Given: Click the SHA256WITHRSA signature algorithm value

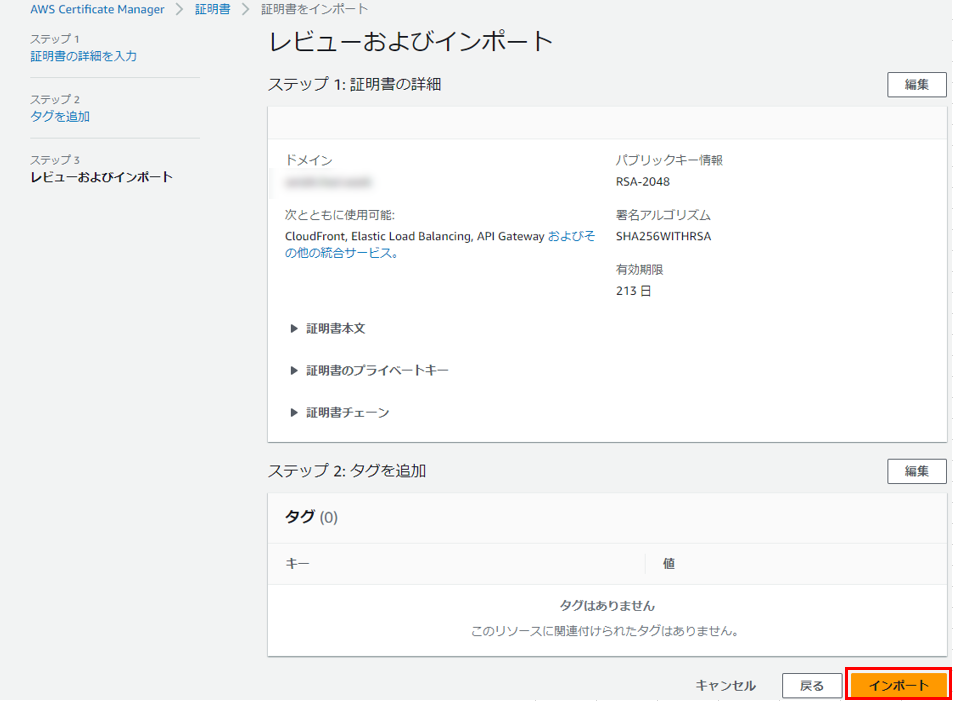Looking at the screenshot, I should [x=663, y=236].
